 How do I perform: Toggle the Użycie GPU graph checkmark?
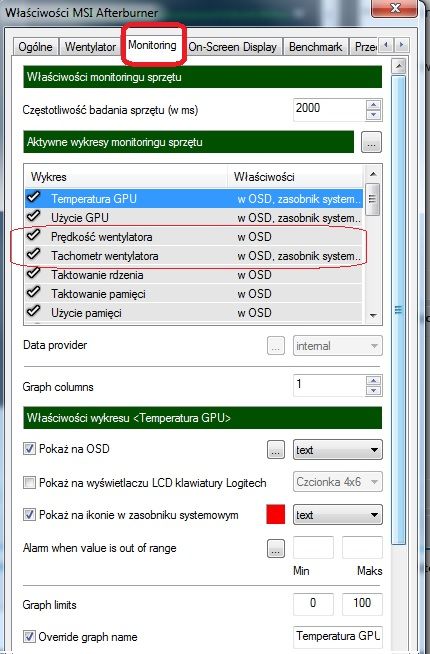[33, 216]
